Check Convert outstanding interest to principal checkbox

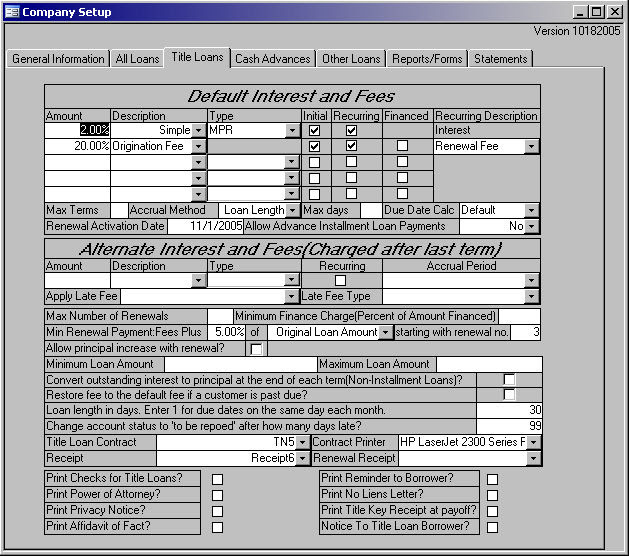(509, 379)
